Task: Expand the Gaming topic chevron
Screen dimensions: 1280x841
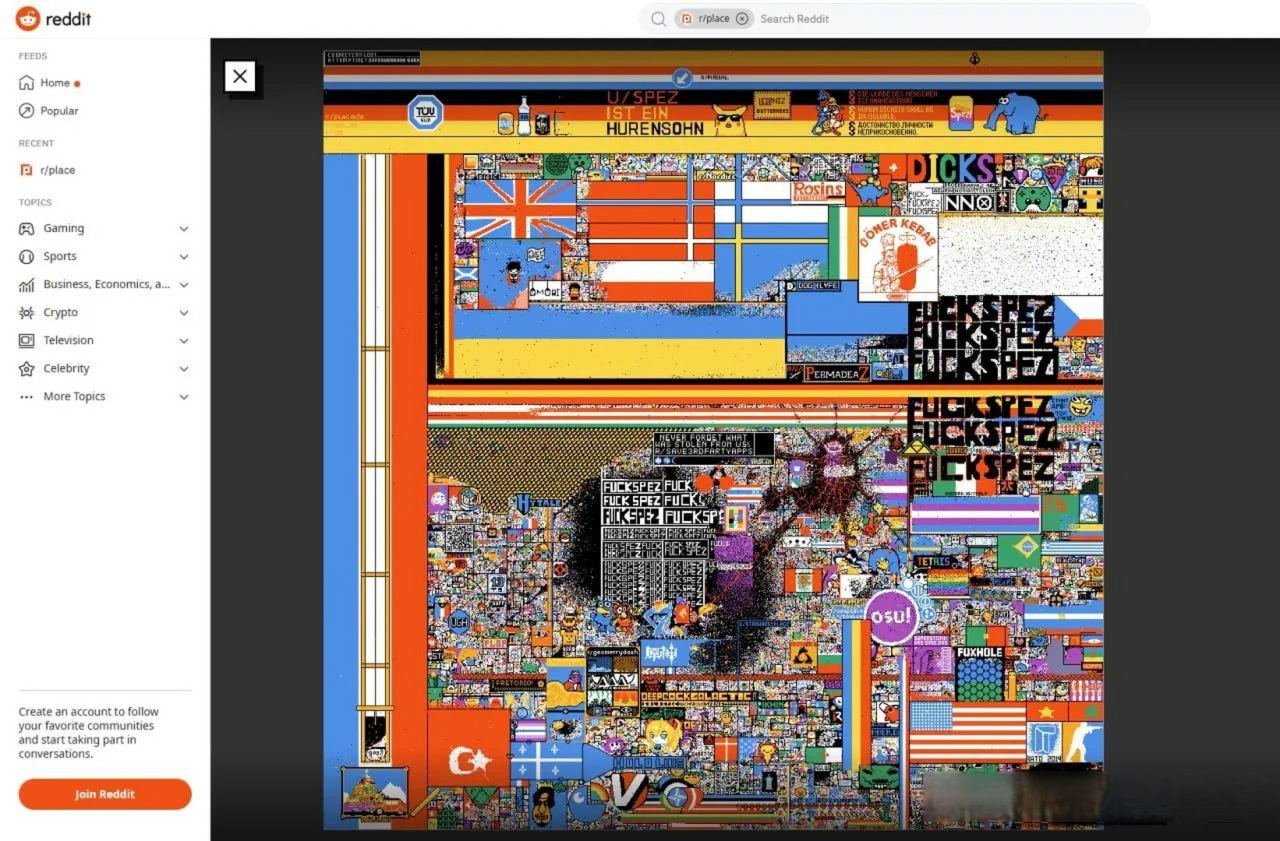Action: click(x=183, y=229)
